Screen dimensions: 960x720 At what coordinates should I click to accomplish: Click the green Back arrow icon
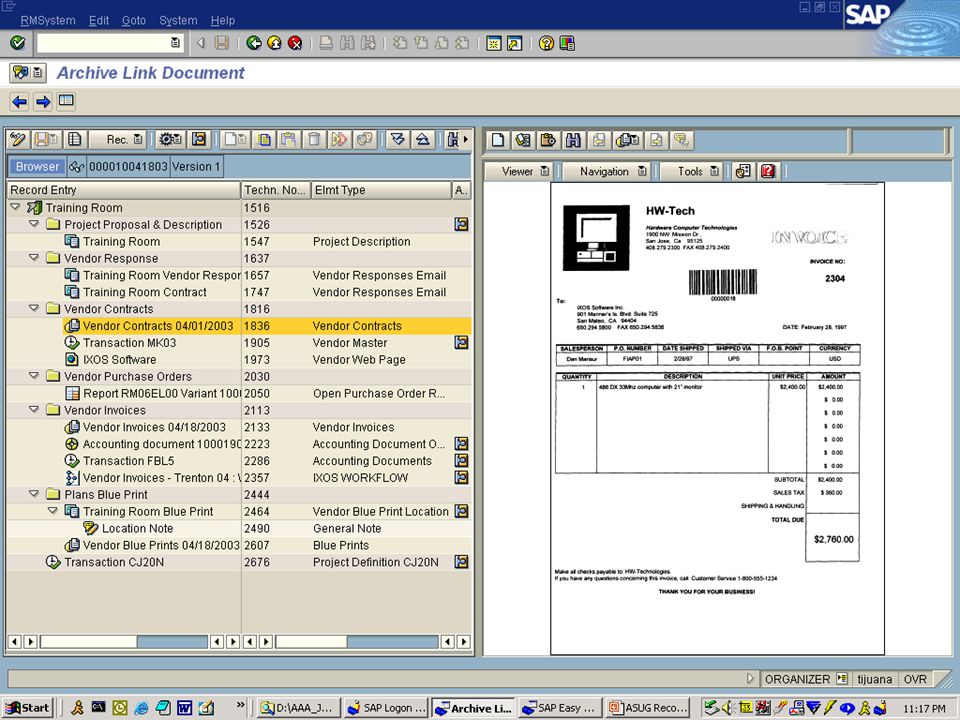(x=253, y=43)
